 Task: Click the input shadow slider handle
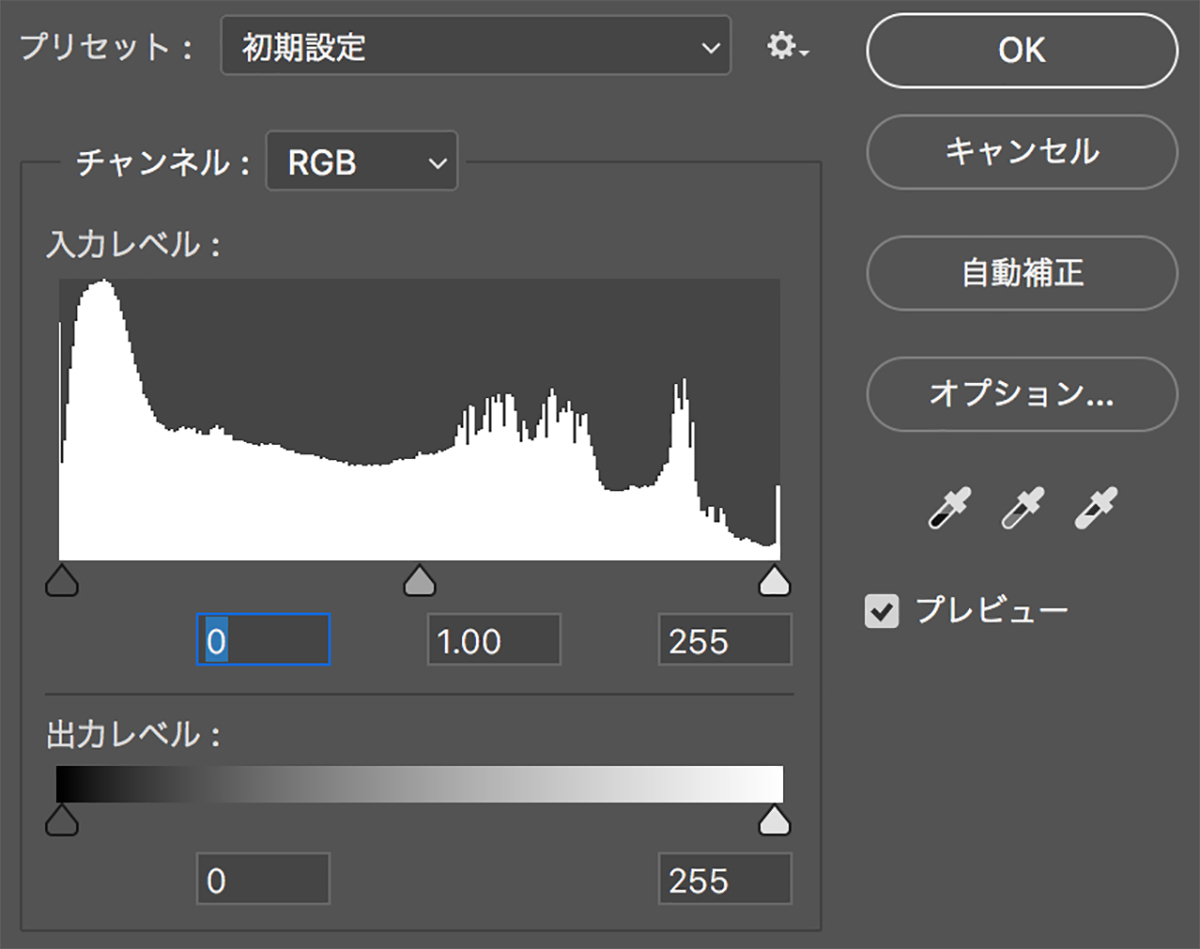[x=62, y=580]
